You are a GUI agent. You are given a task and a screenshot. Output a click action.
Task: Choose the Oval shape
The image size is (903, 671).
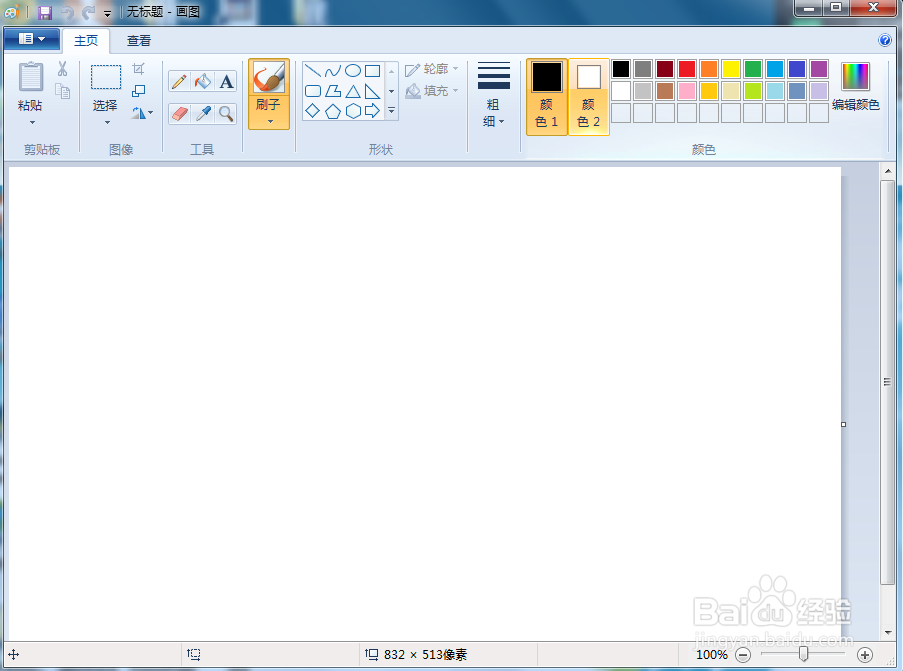353,71
